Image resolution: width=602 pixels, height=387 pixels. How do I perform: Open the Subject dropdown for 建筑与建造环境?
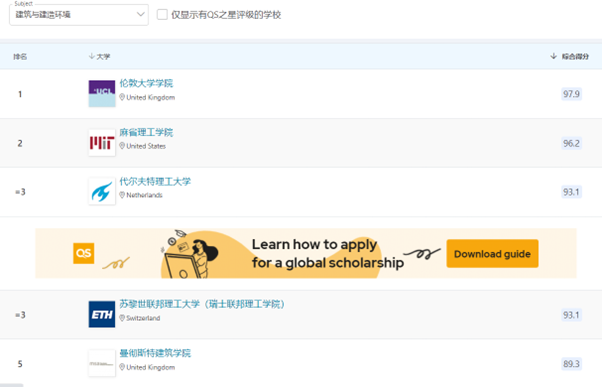coord(79,15)
